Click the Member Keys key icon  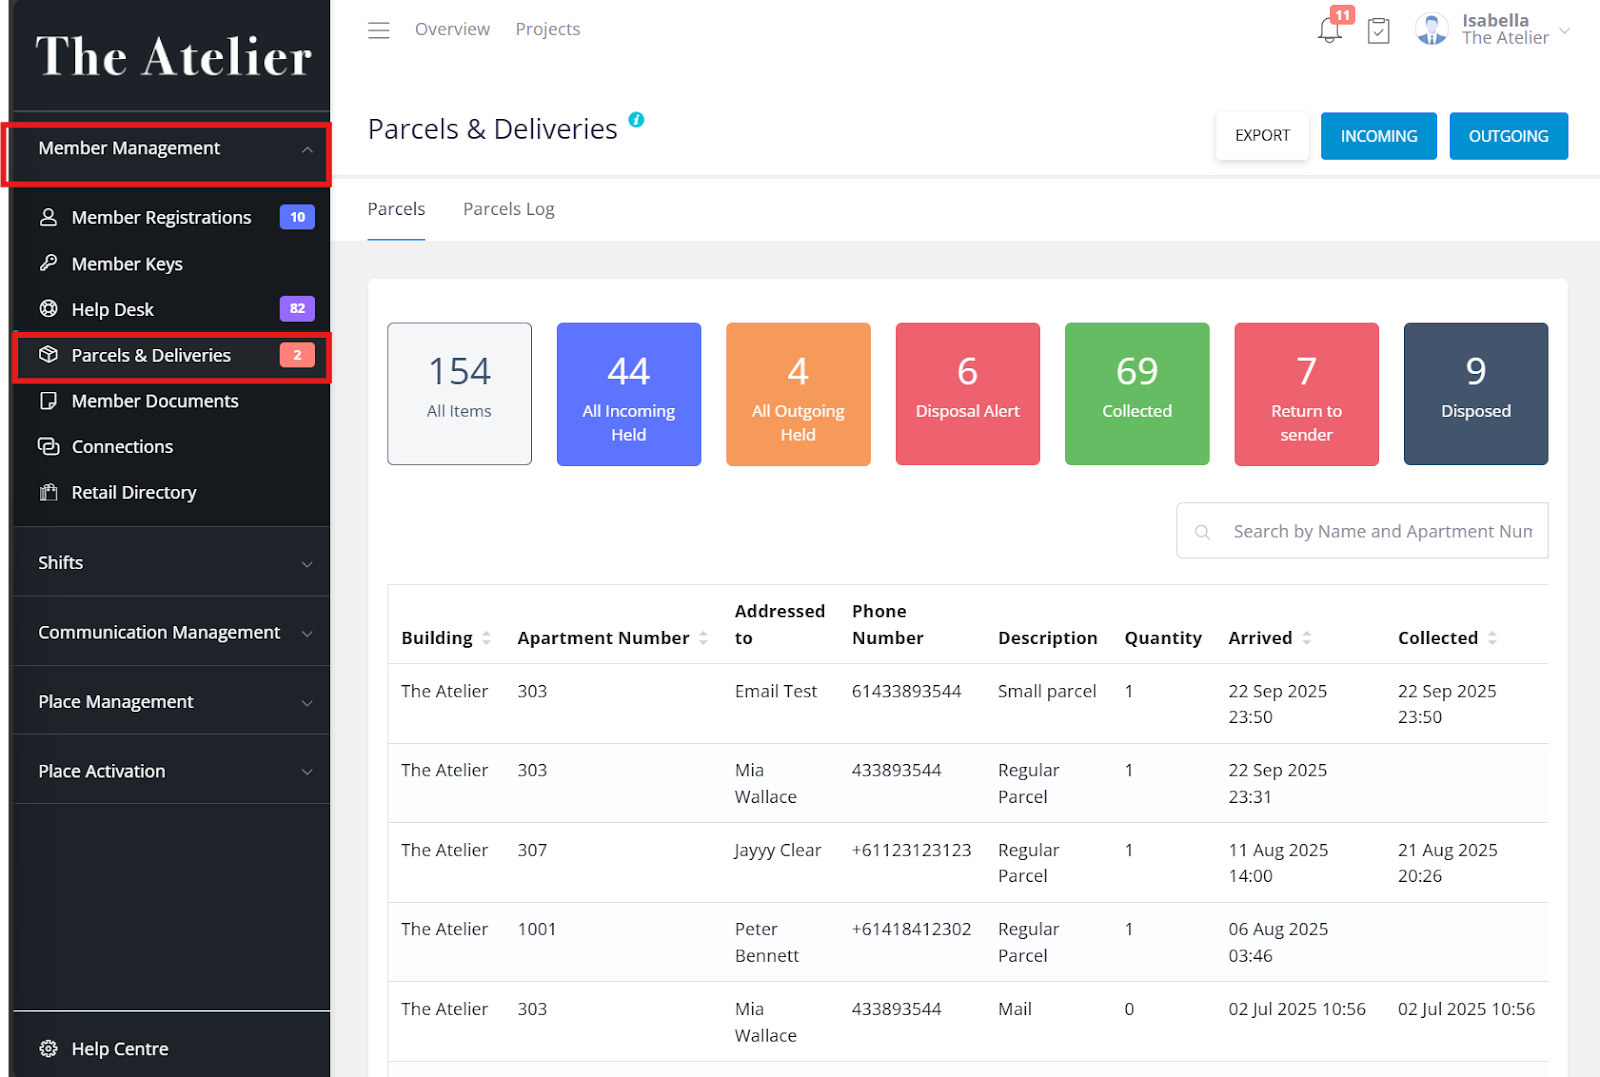(x=48, y=263)
